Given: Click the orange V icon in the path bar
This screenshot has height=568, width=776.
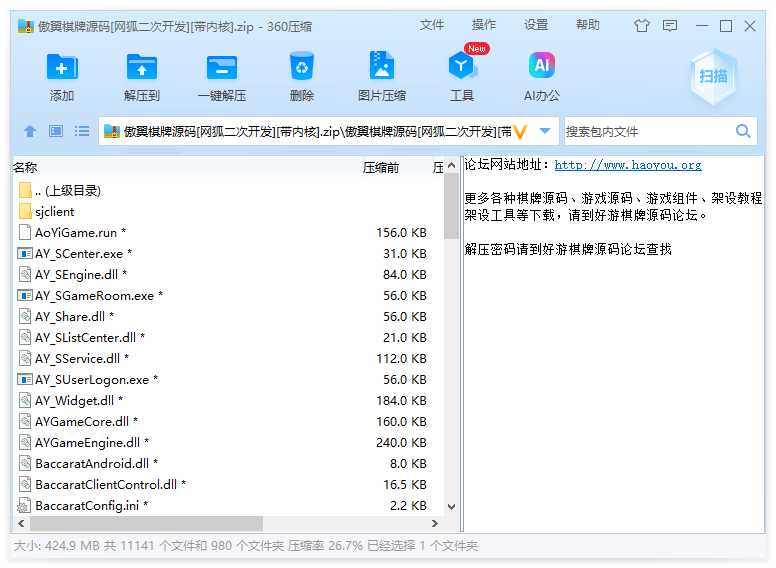Looking at the screenshot, I should [x=520, y=132].
